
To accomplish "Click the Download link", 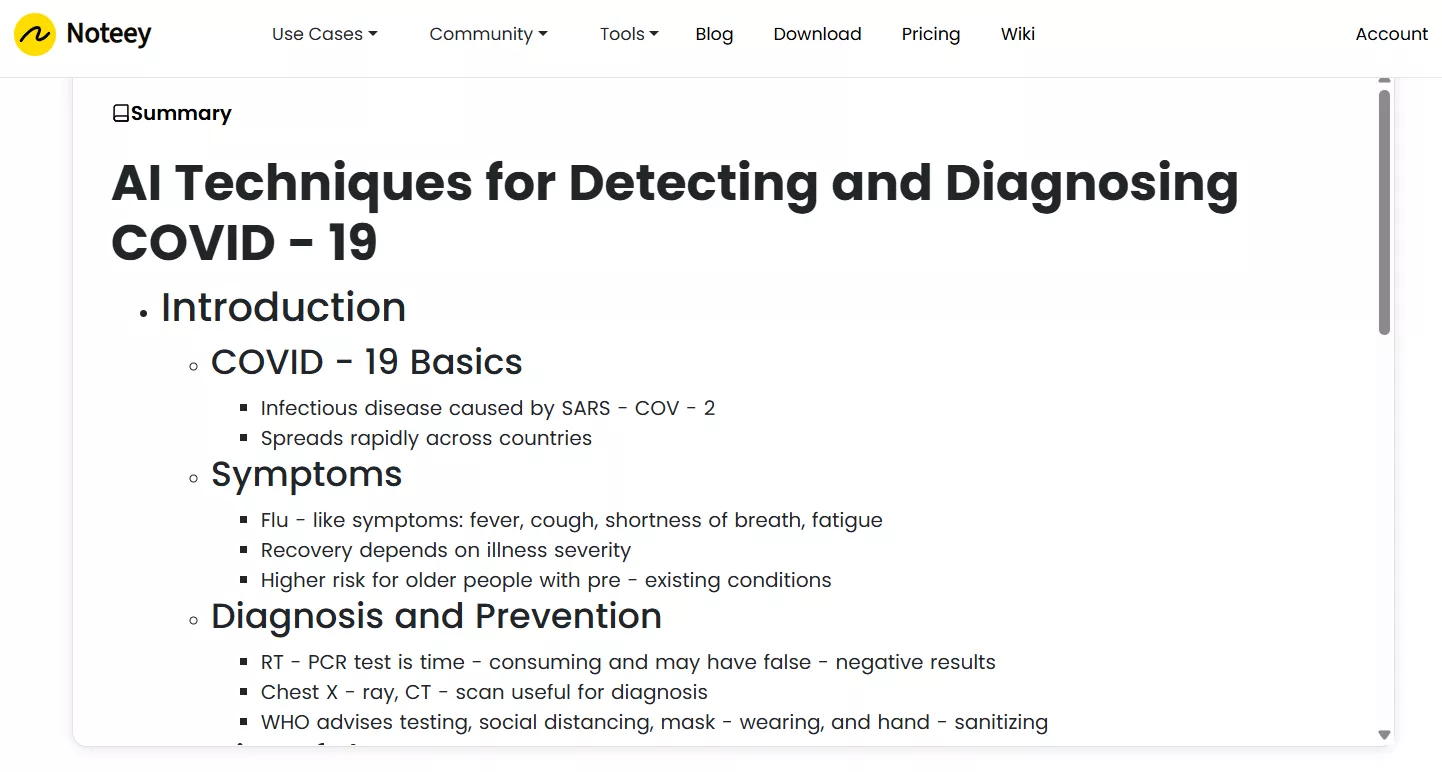I will 817,33.
